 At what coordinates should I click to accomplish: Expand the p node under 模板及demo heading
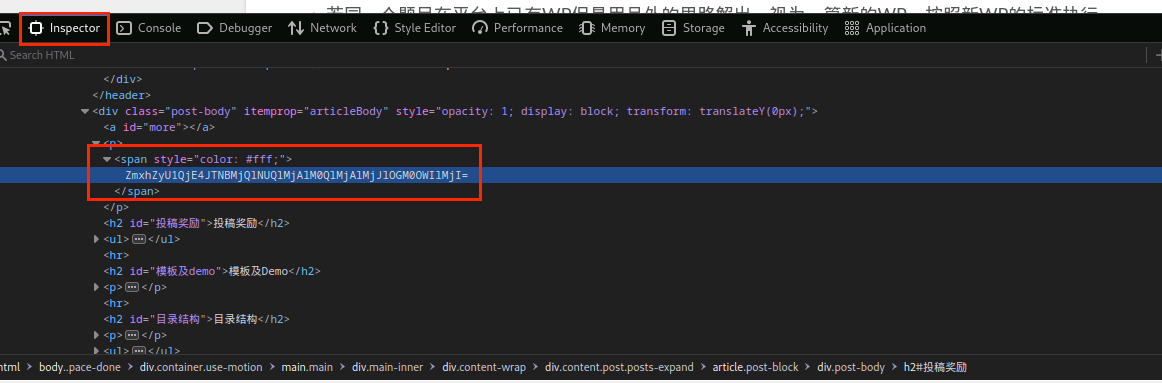(96, 287)
